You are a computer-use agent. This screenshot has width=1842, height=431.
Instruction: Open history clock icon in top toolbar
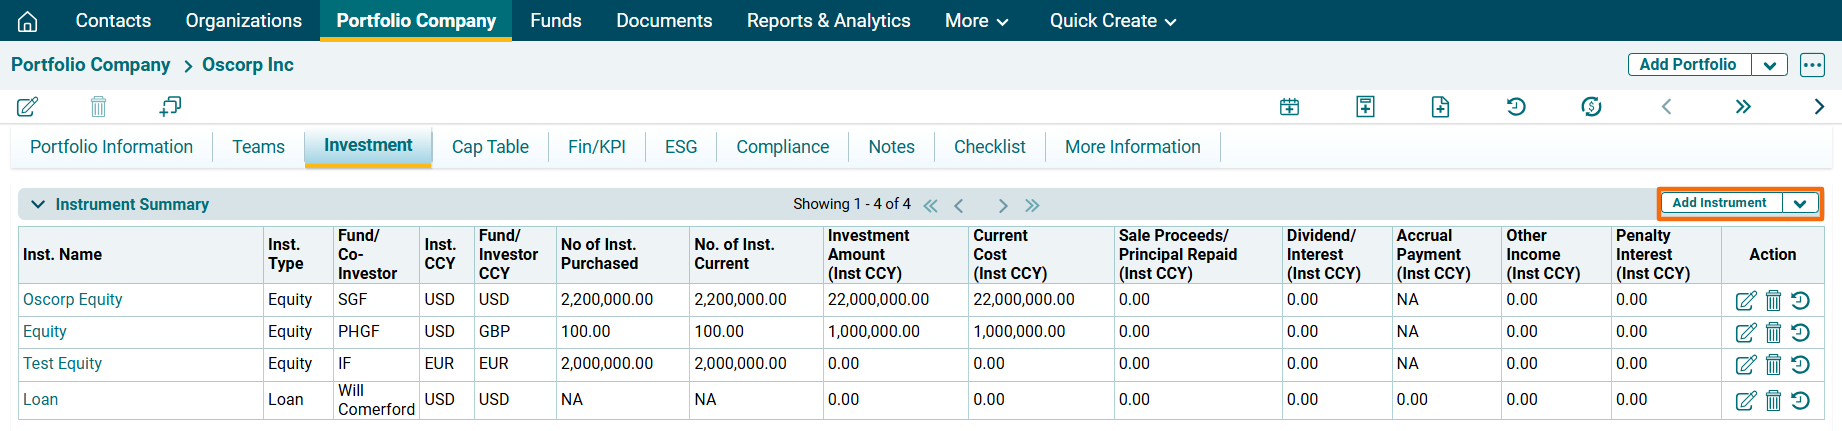coord(1516,106)
